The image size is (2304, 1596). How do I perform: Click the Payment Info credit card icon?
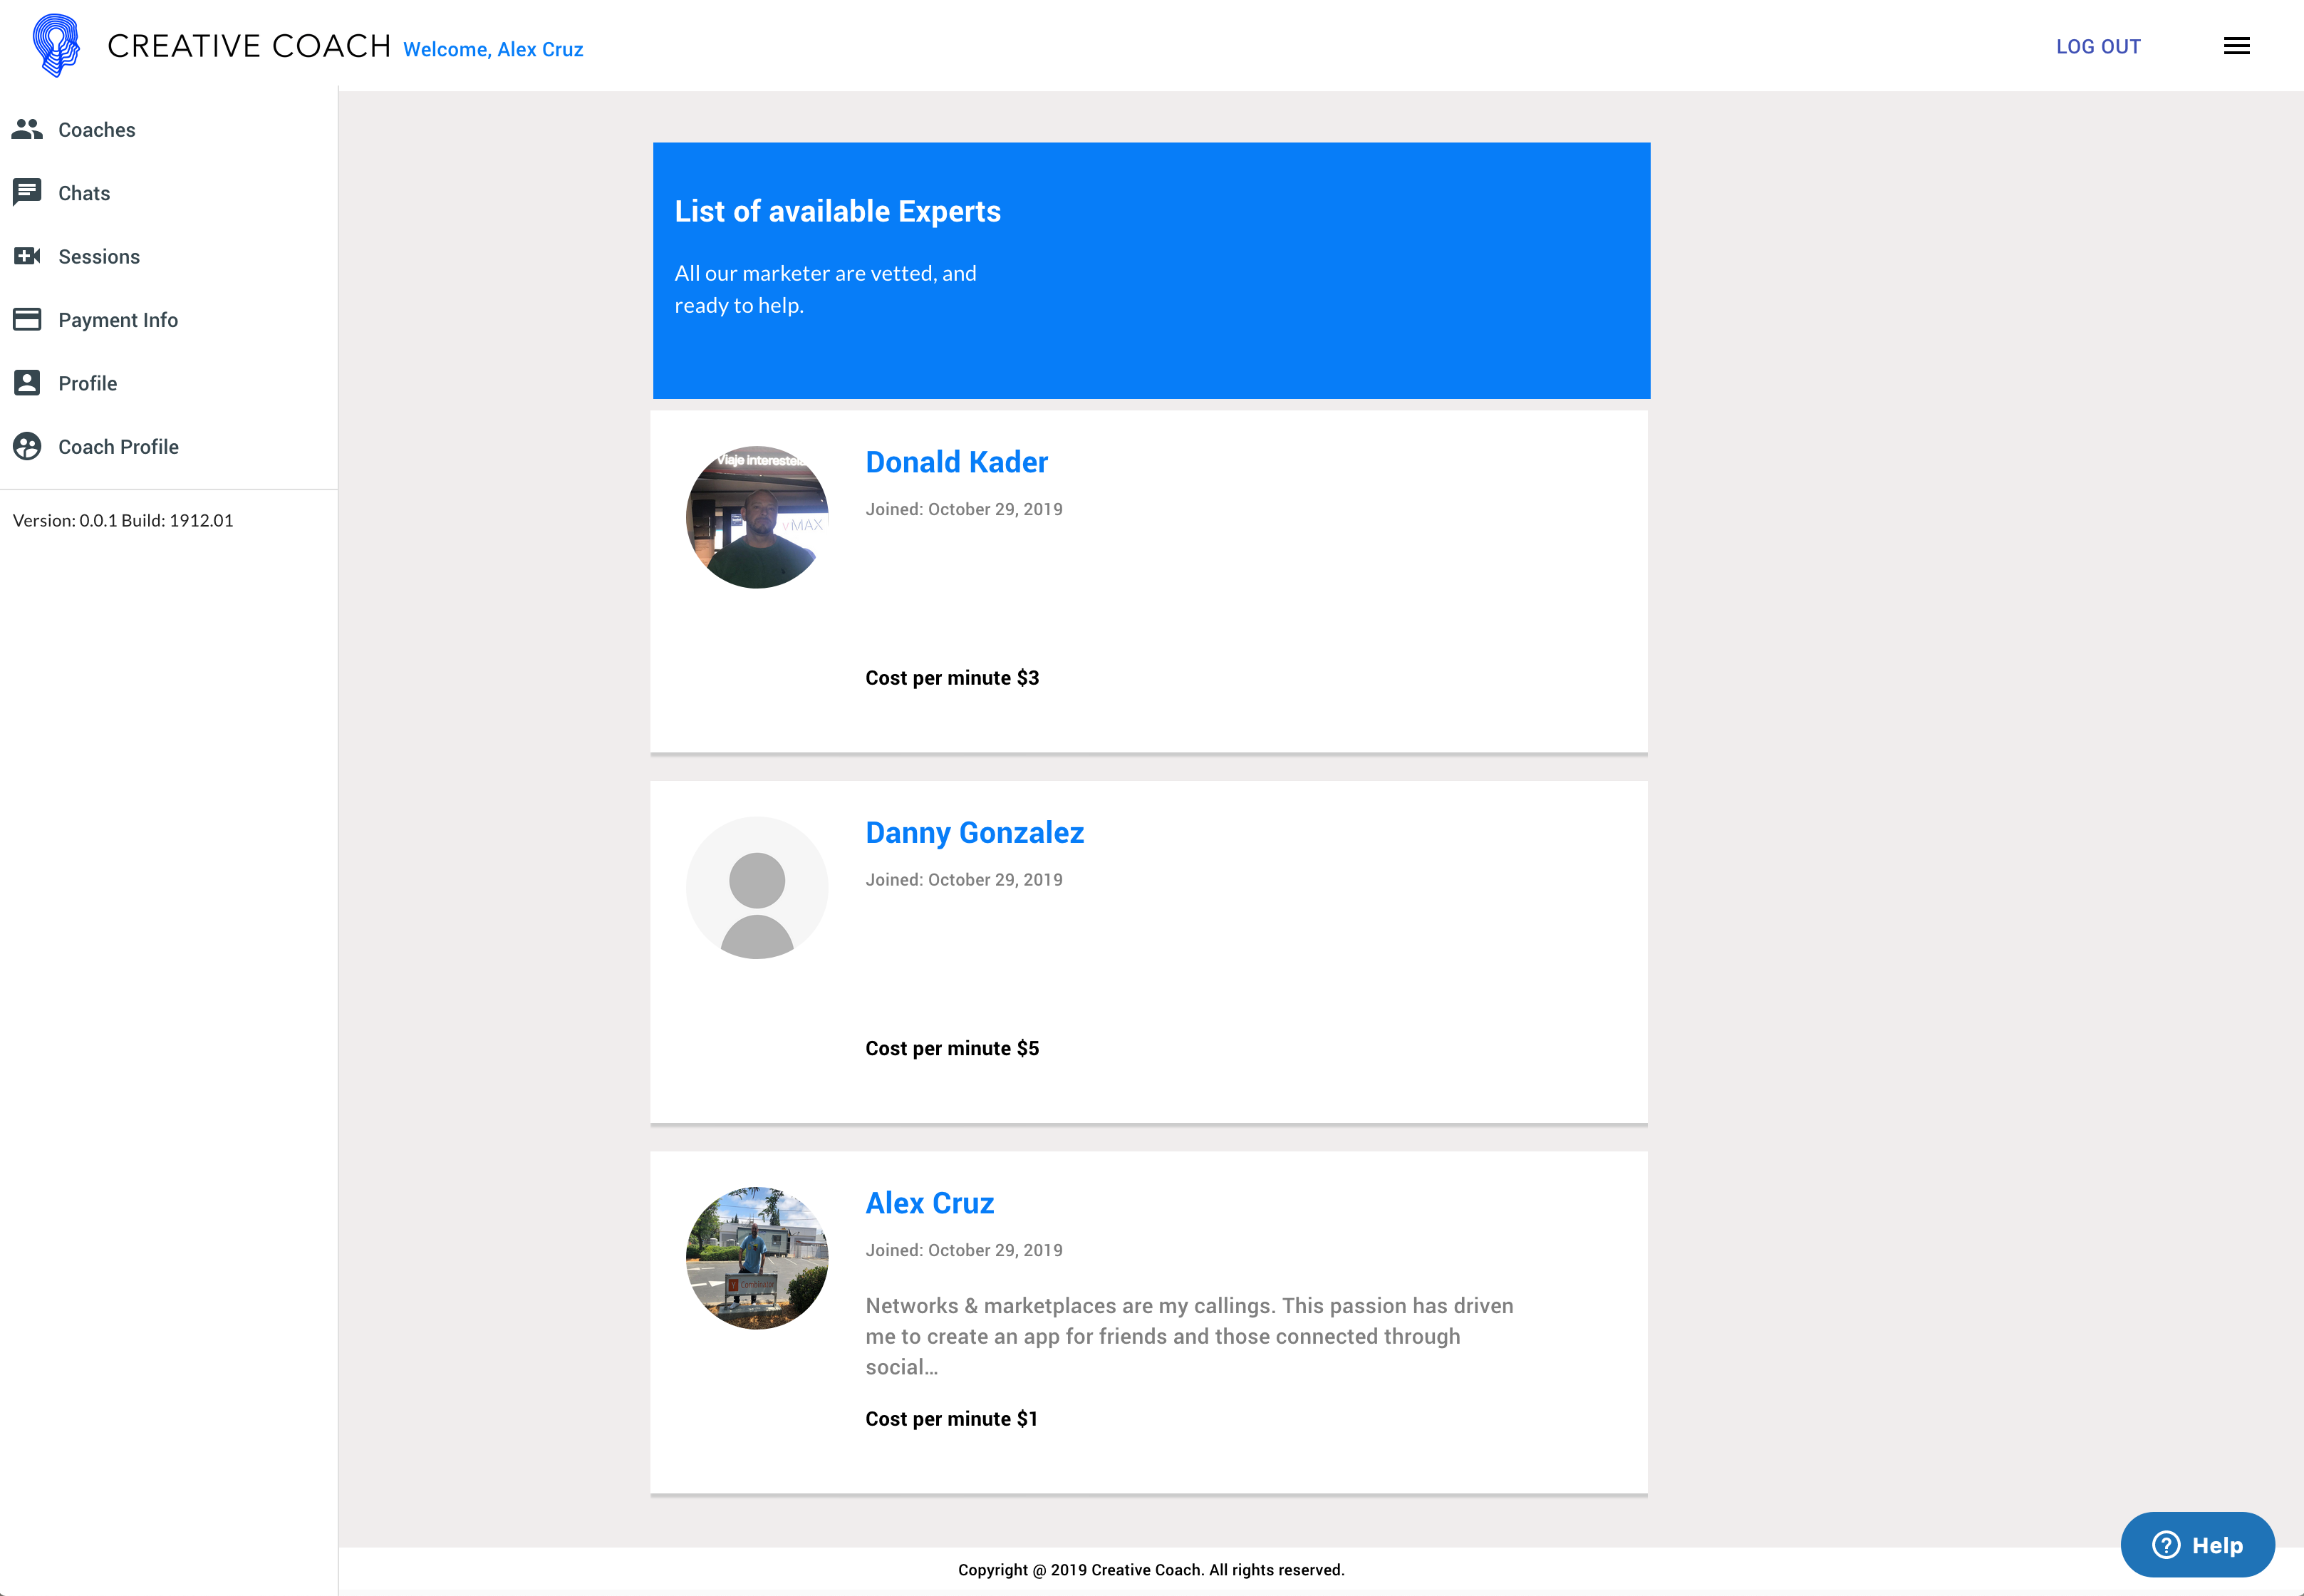click(x=27, y=319)
